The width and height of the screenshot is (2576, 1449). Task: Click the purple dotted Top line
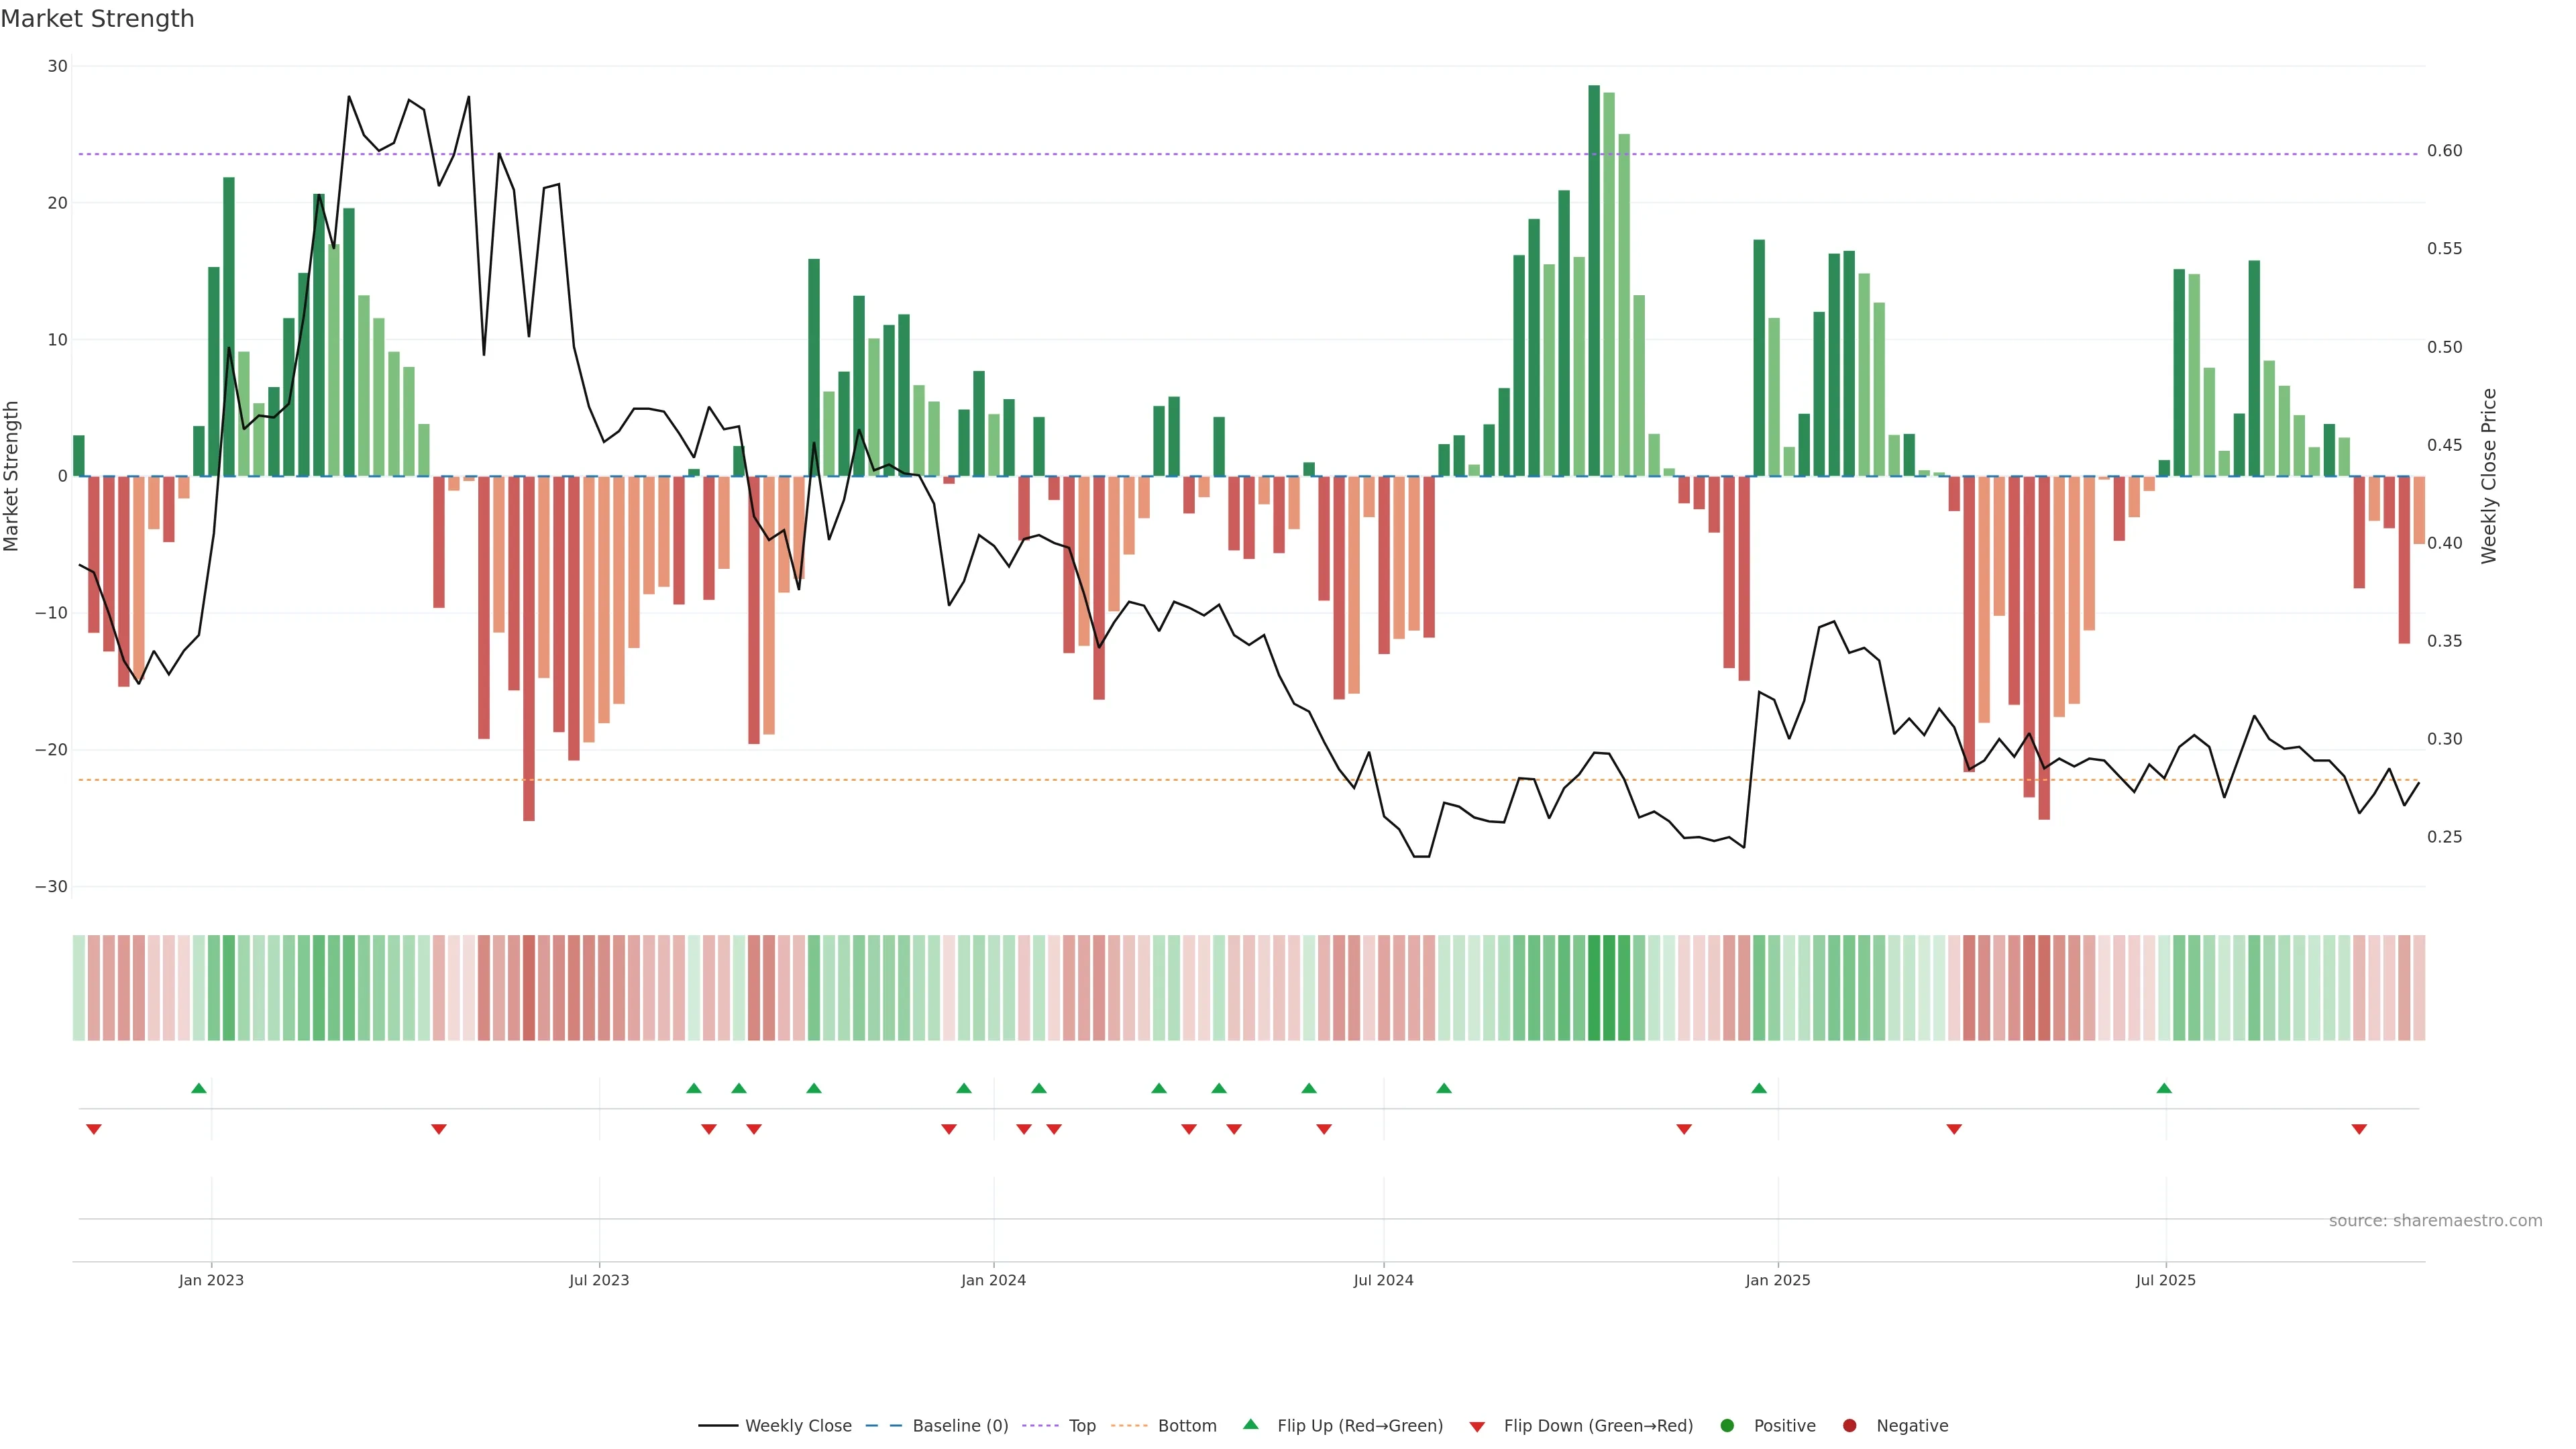tap(1000, 154)
